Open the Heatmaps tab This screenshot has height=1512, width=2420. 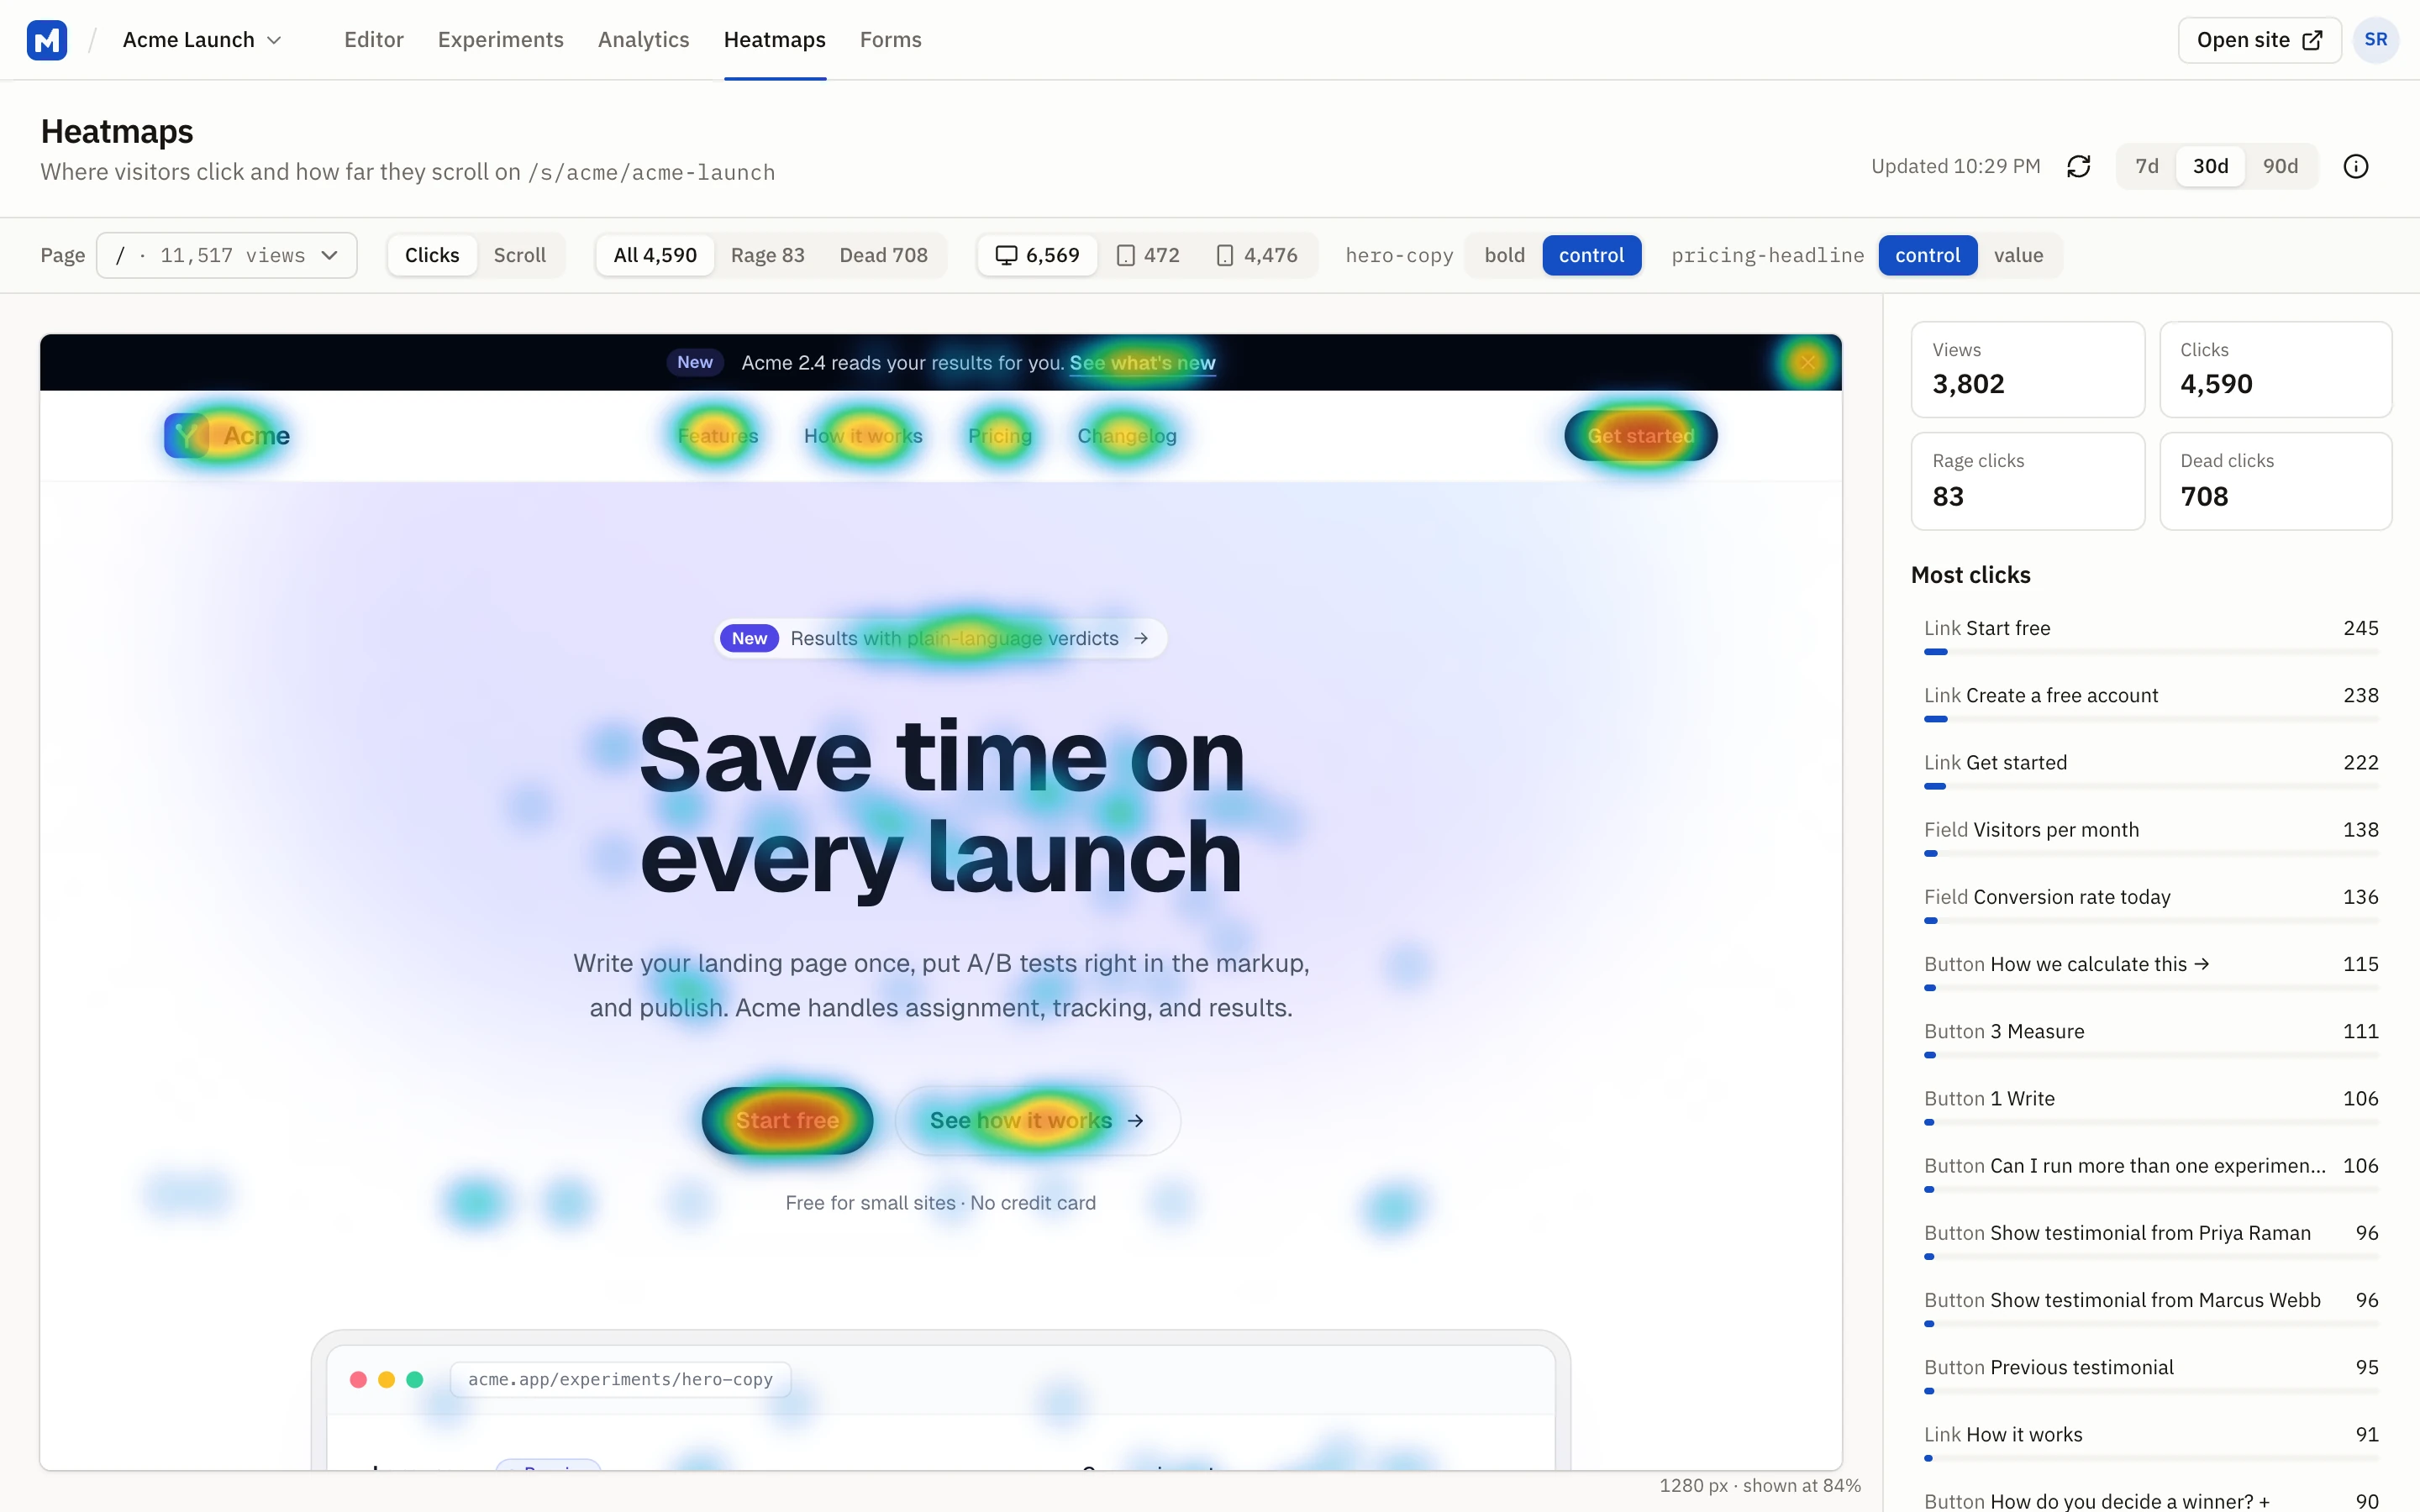[x=775, y=40]
